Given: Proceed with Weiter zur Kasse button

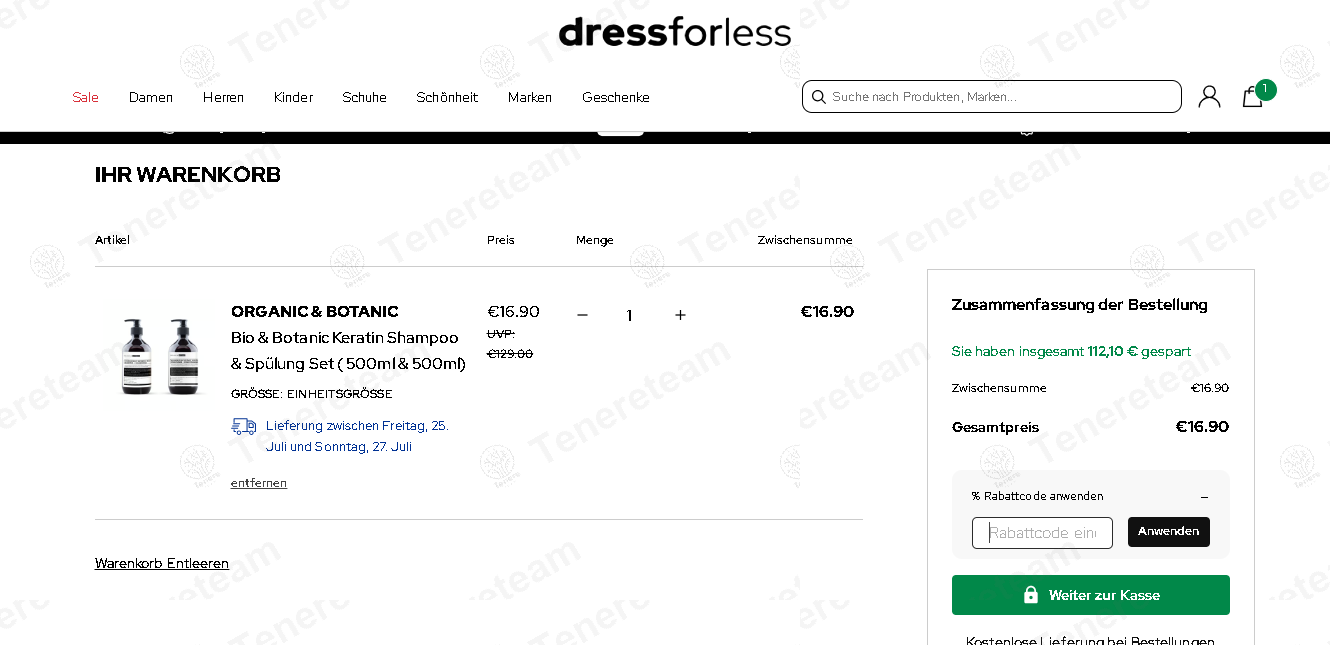Looking at the screenshot, I should coord(1091,595).
